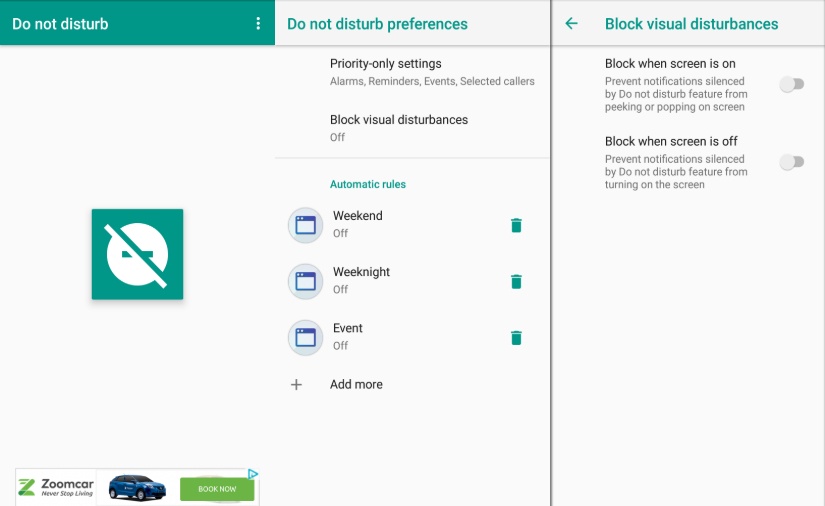The height and width of the screenshot is (506, 825).
Task: Open the three-dot overflow menu
Action: click(258, 23)
